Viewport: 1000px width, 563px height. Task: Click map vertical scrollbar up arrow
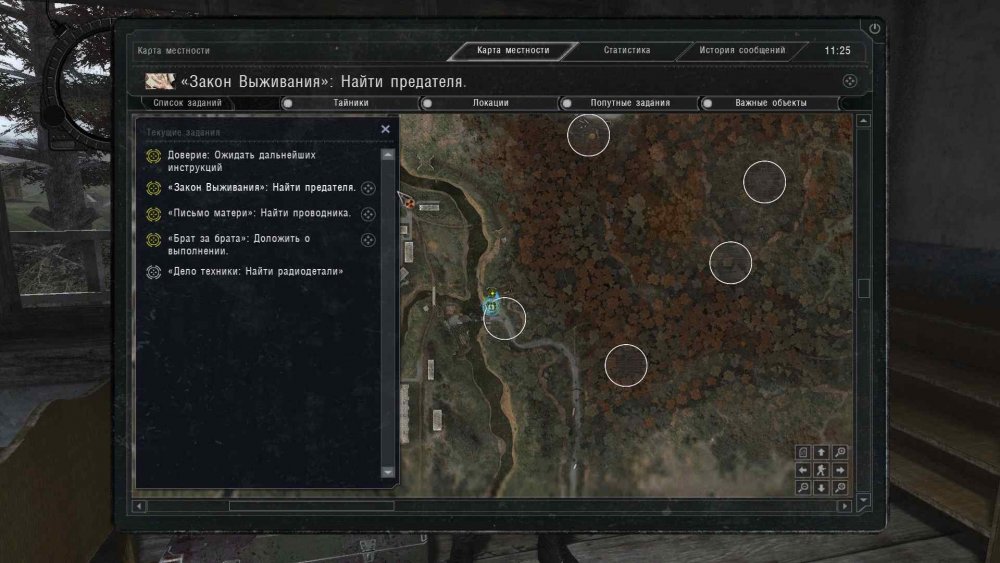pyautogui.click(x=864, y=121)
